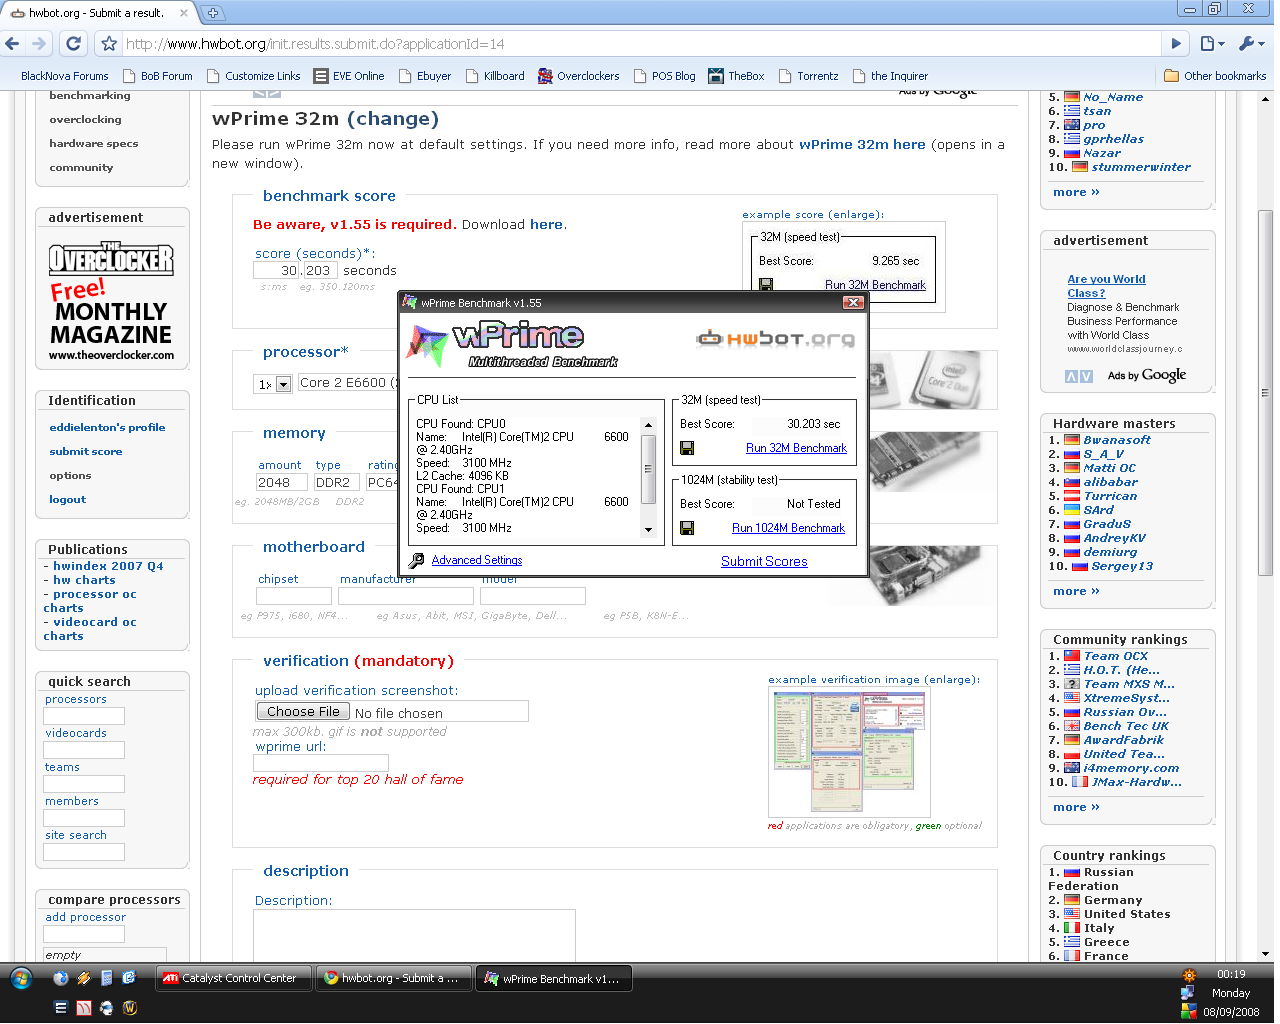The image size is (1280, 1024).
Task: Click the eddielenton's profile link
Action: [x=107, y=428]
